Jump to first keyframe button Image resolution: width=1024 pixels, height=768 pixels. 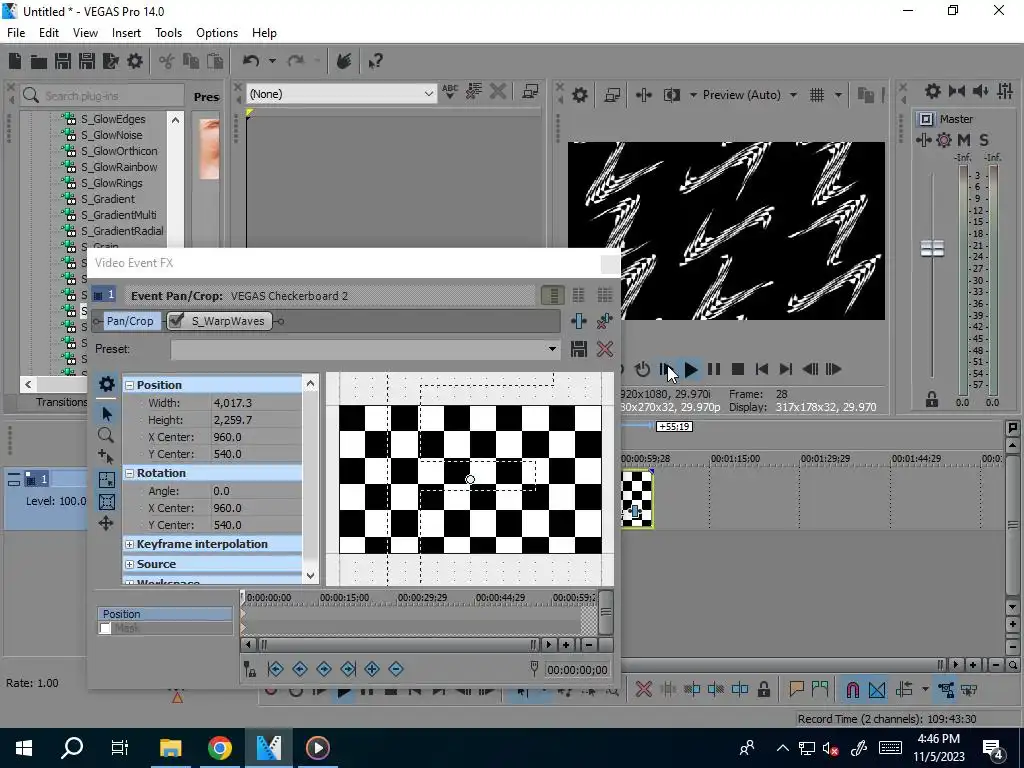[275, 669]
